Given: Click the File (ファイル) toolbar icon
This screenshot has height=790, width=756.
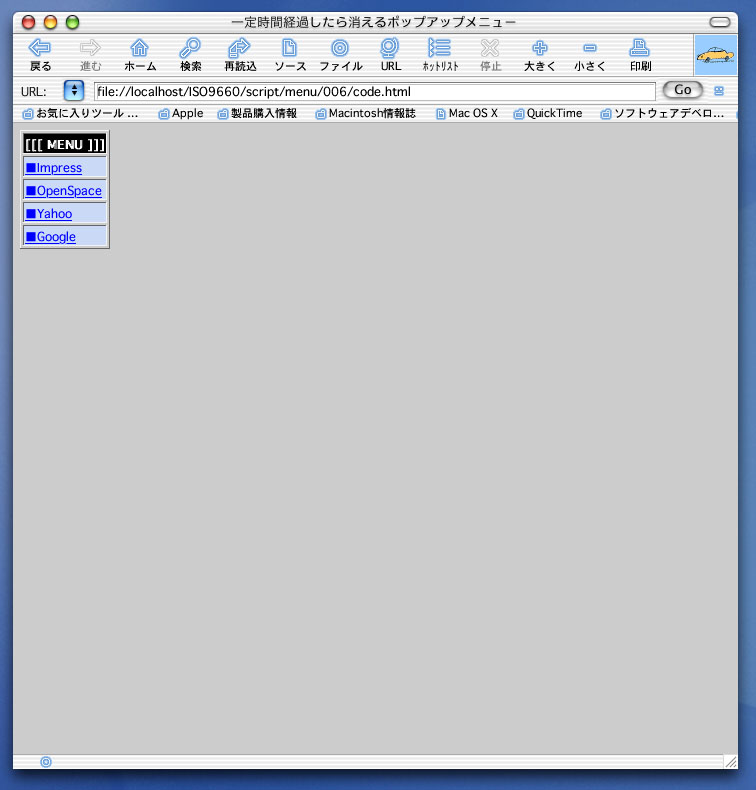Looking at the screenshot, I should tap(340, 48).
